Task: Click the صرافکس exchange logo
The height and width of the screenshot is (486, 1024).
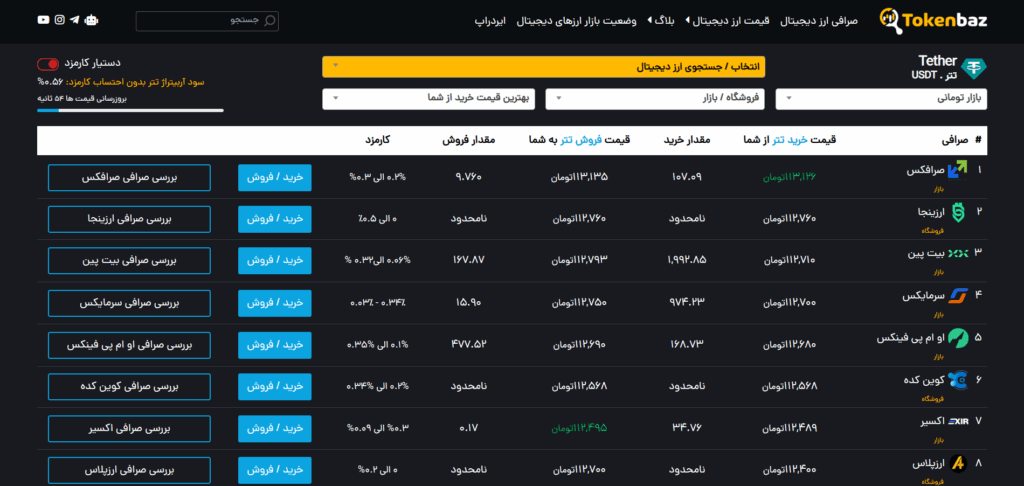Action: 958,170
